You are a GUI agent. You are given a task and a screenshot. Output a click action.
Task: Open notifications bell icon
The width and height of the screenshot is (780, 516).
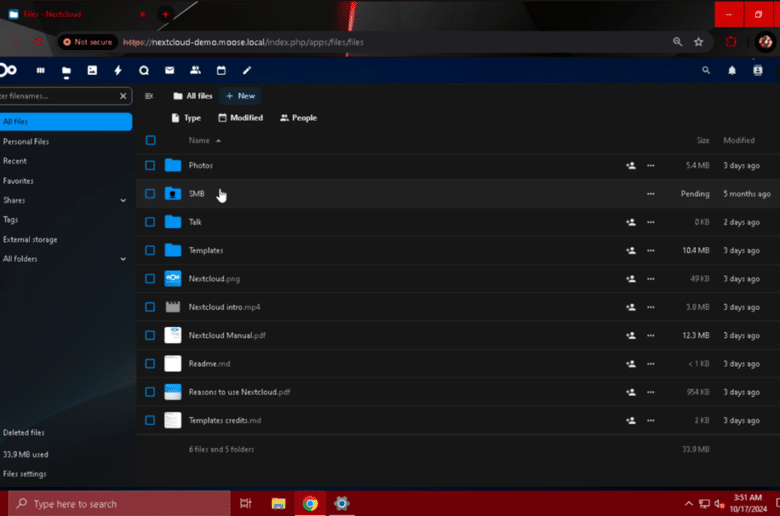click(x=732, y=71)
